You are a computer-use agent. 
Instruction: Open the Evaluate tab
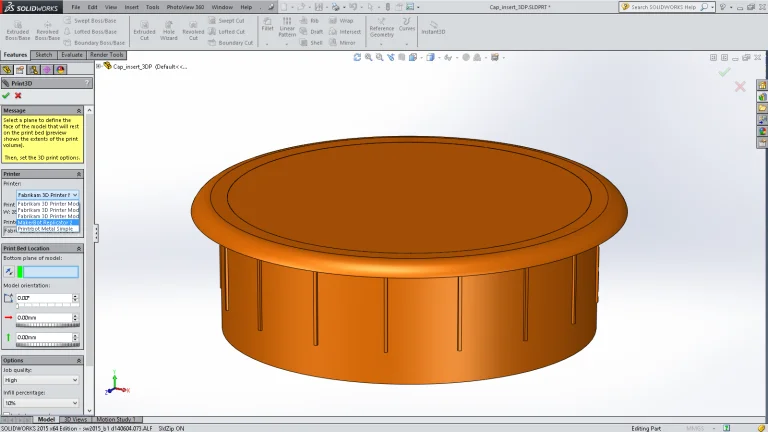click(x=72, y=55)
